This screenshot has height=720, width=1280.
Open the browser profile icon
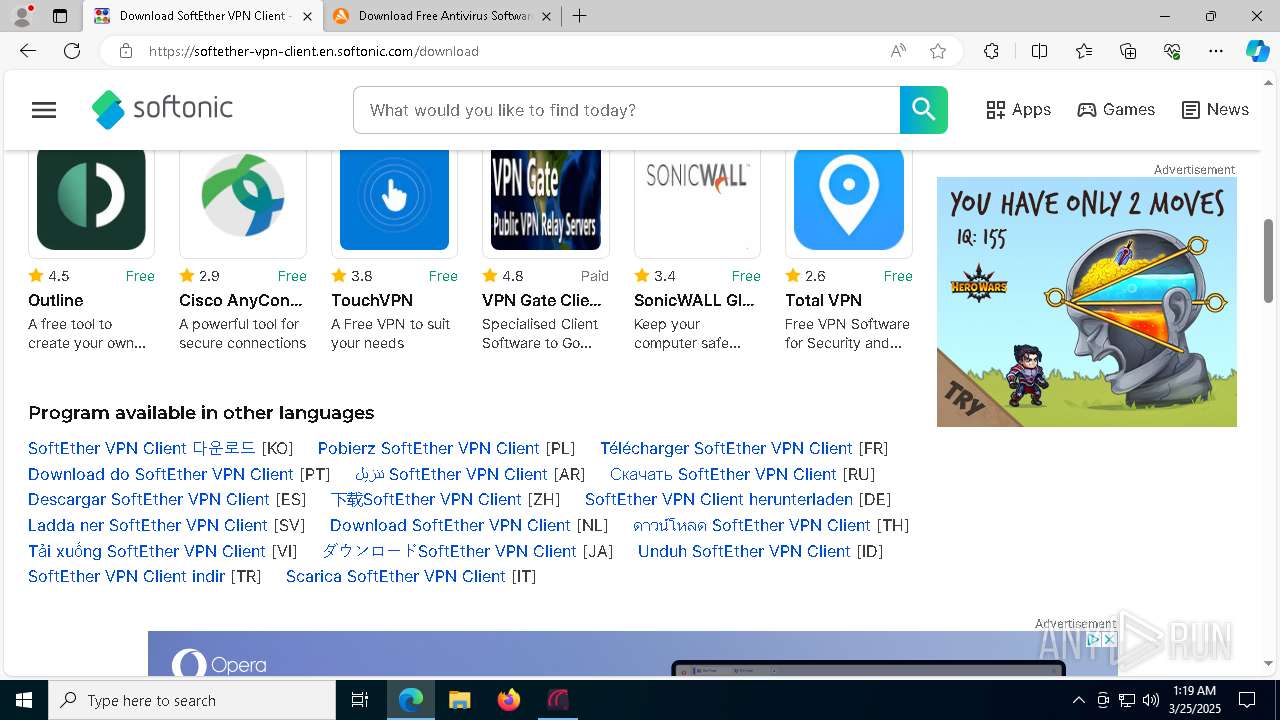coord(22,16)
